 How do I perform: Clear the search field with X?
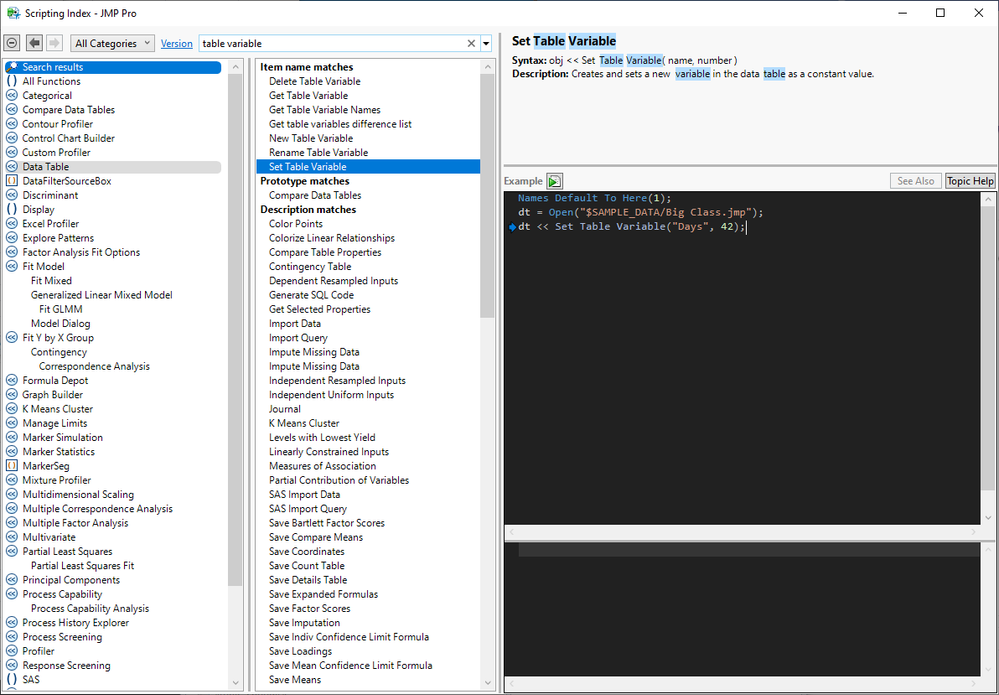coord(472,44)
